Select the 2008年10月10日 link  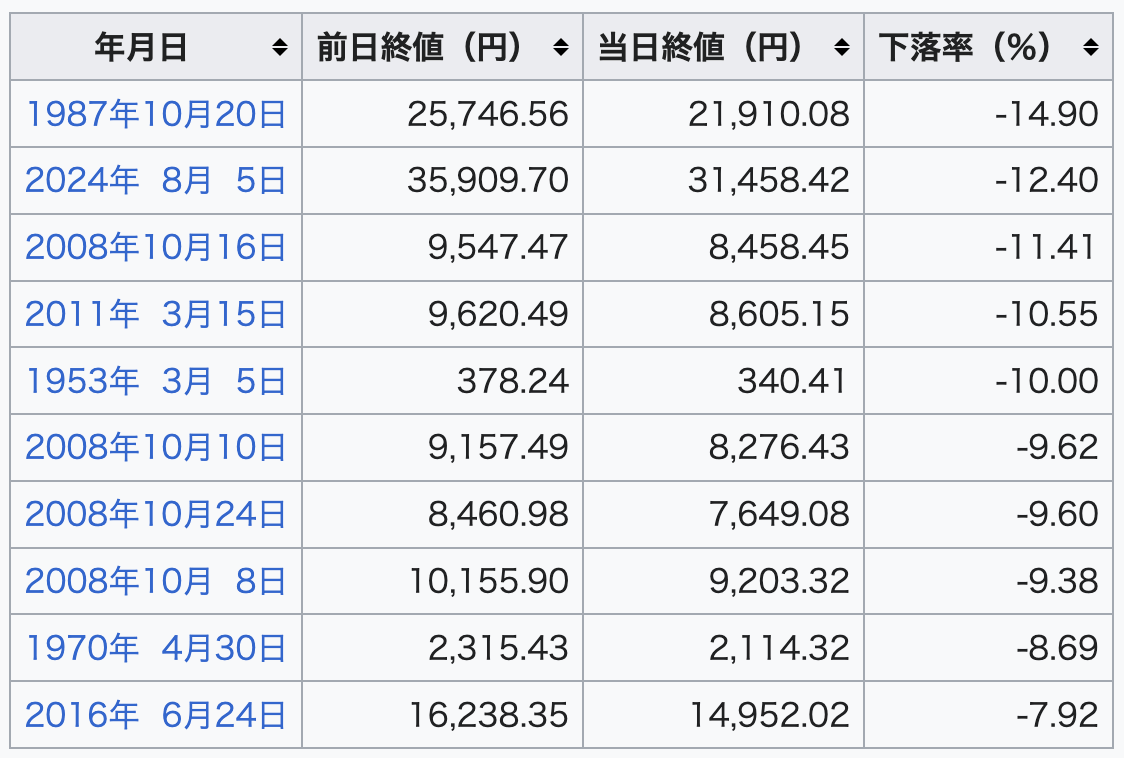point(156,447)
